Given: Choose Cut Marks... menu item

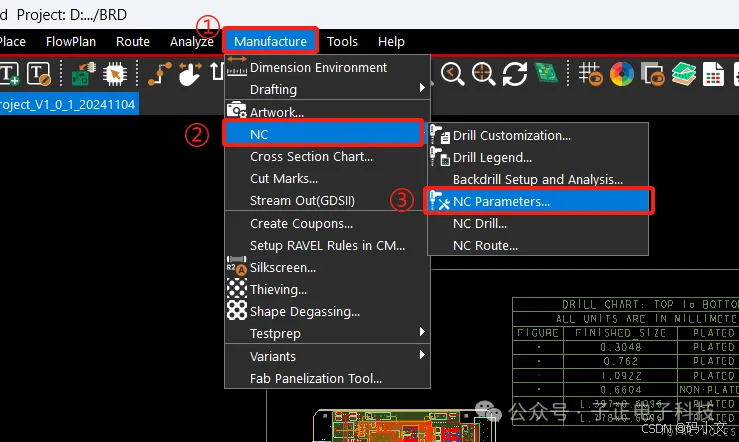Looking at the screenshot, I should [x=328, y=179].
